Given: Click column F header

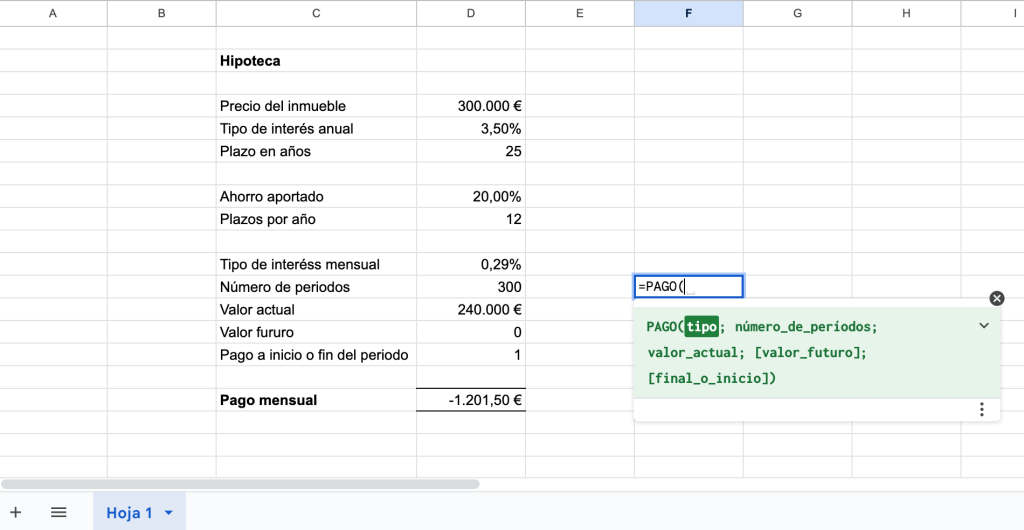Looking at the screenshot, I should pyautogui.click(x=688, y=13).
